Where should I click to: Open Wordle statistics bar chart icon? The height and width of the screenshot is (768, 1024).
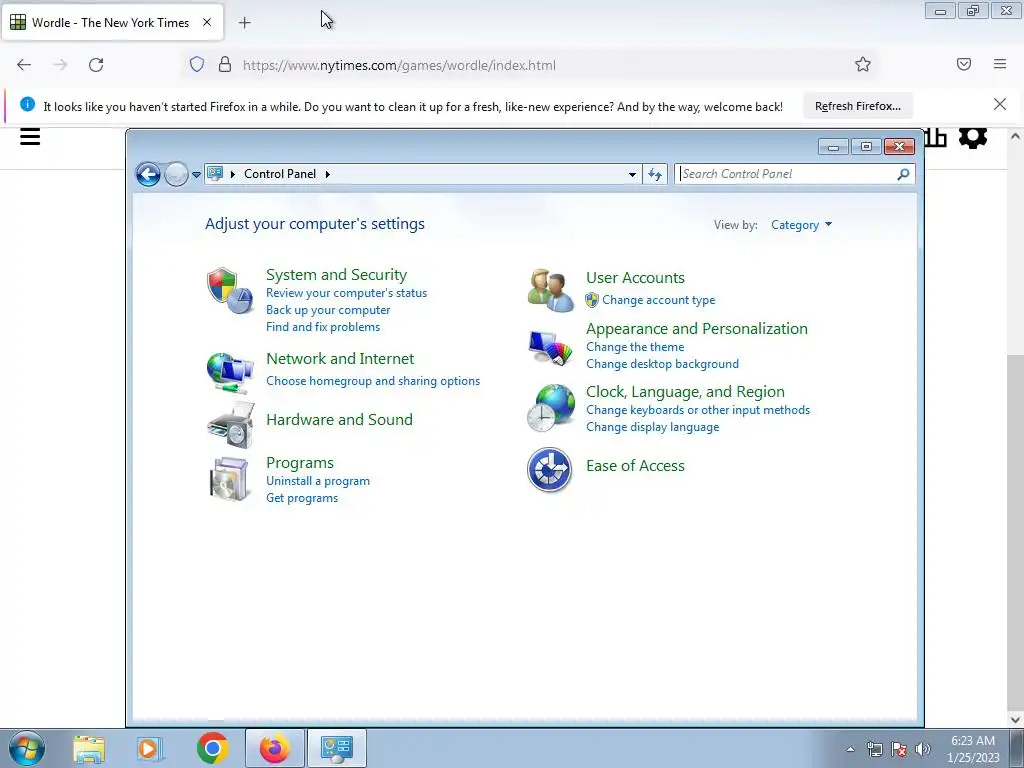(x=935, y=137)
